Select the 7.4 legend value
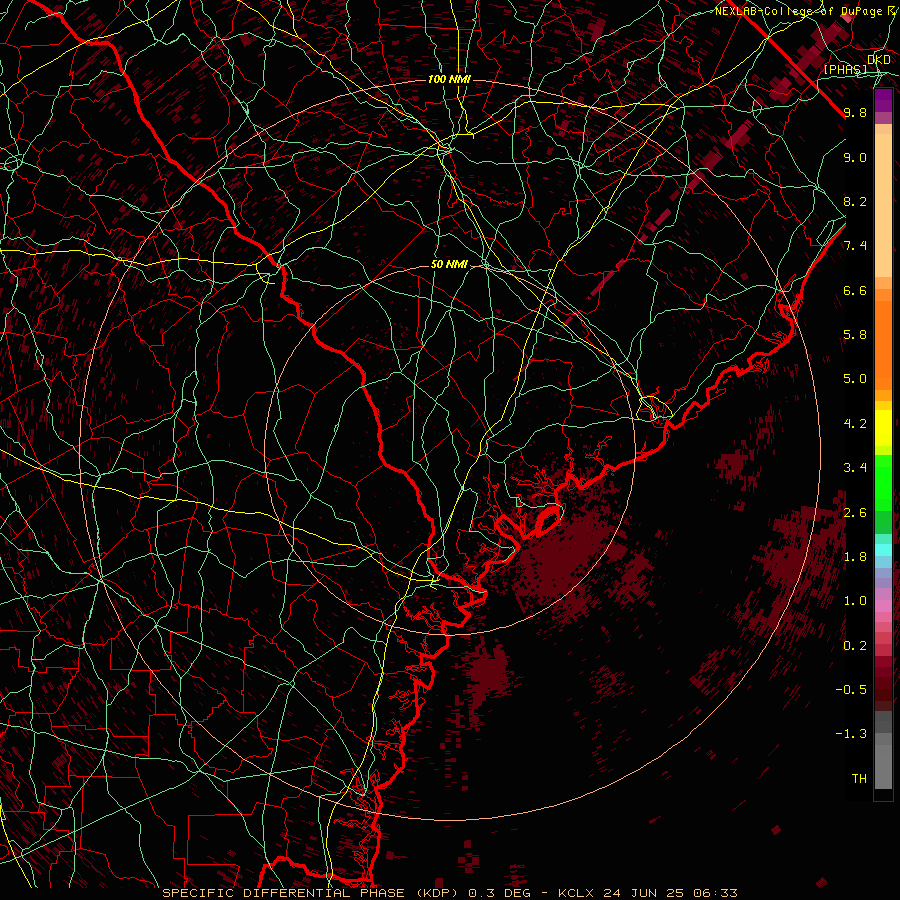Screen dimensions: 900x900 (x=855, y=246)
